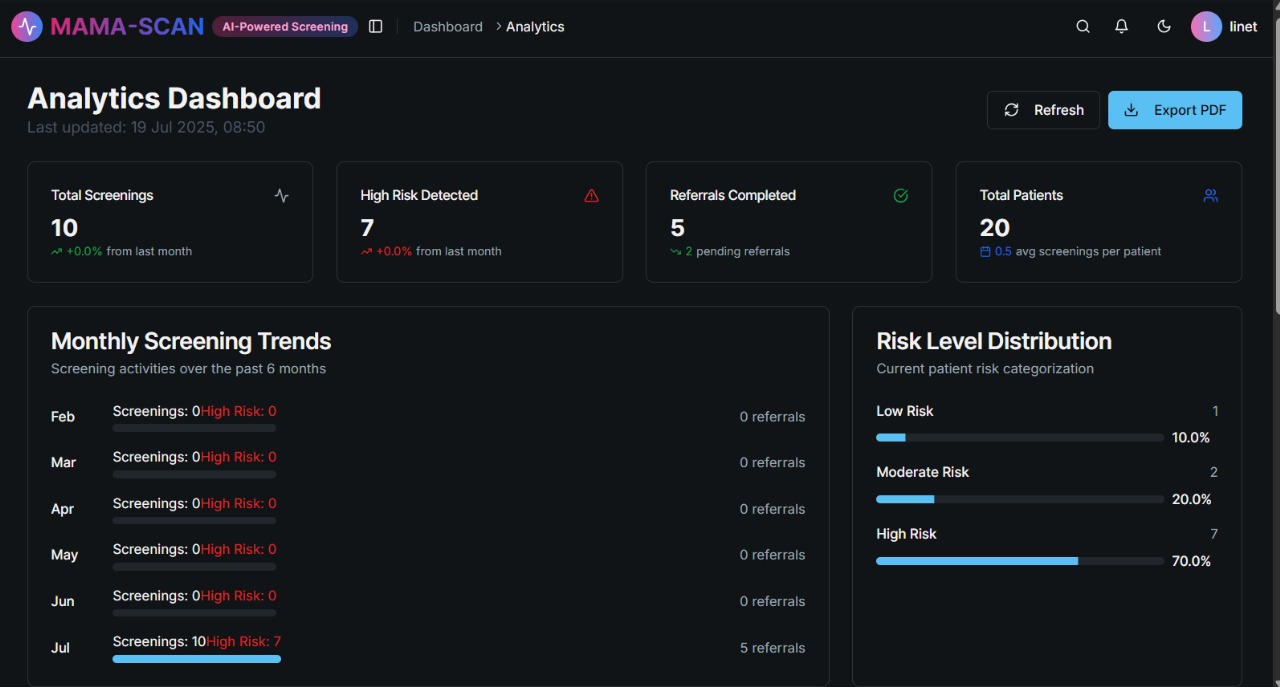This screenshot has width=1280, height=687.
Task: Click the Monthly Screening Trends heading
Action: point(191,341)
